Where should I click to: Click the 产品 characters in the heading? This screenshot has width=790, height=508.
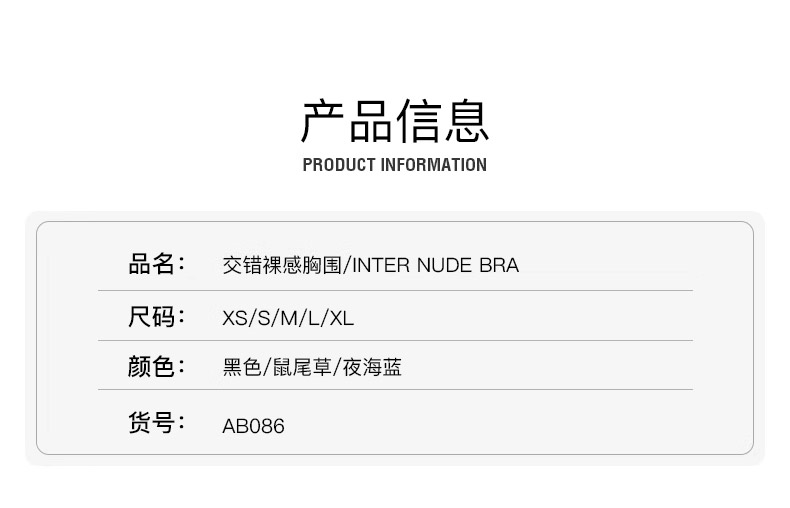click(347, 121)
